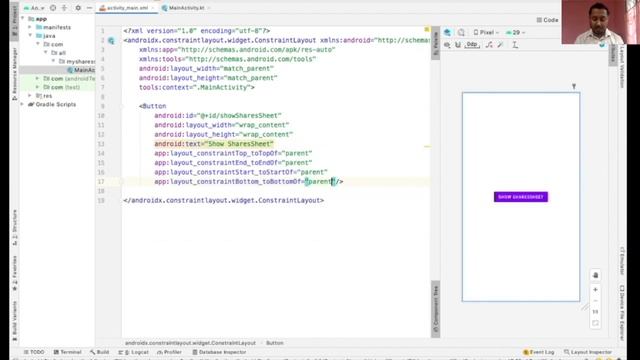Viewport: 640px width, 360px height.
Task: Click the Design surface layers icon
Action: coord(447,32)
